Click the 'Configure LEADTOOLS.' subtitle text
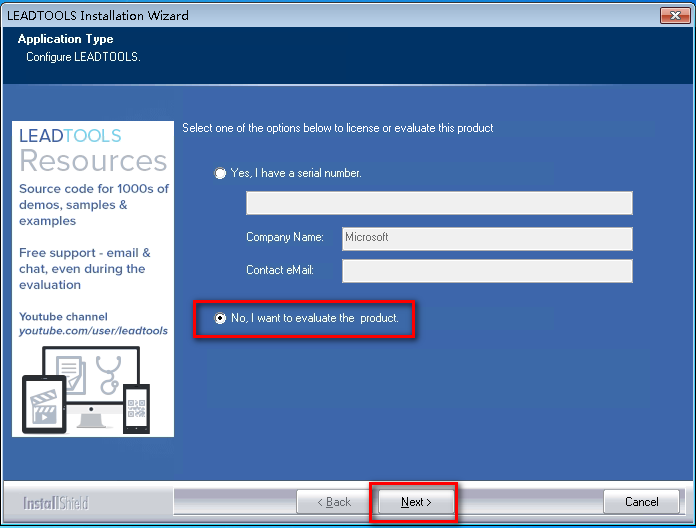This screenshot has height=528, width=696. (x=83, y=57)
